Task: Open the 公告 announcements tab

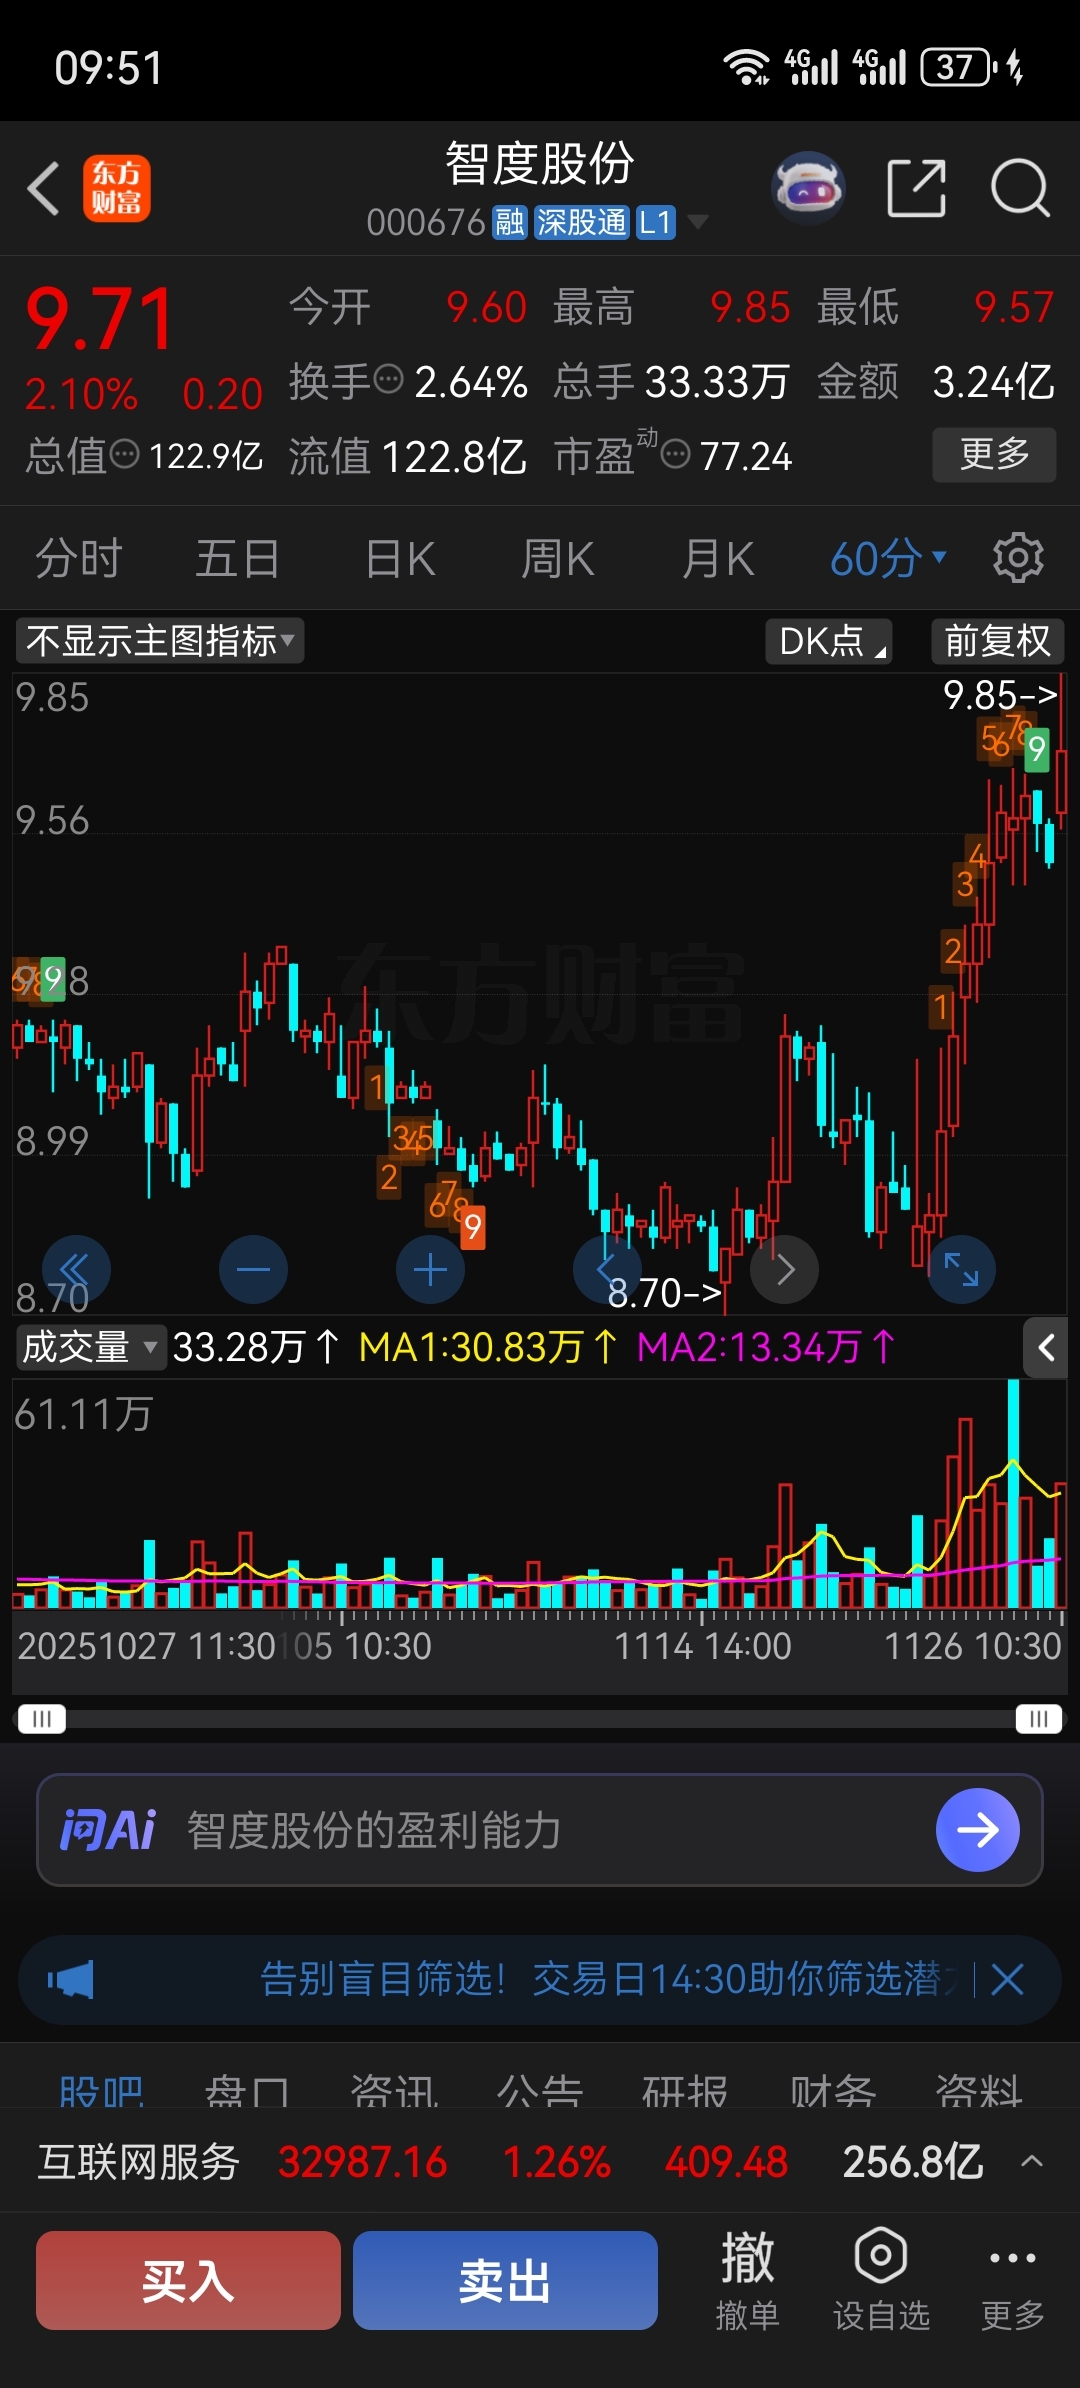Action: click(x=540, y=2090)
